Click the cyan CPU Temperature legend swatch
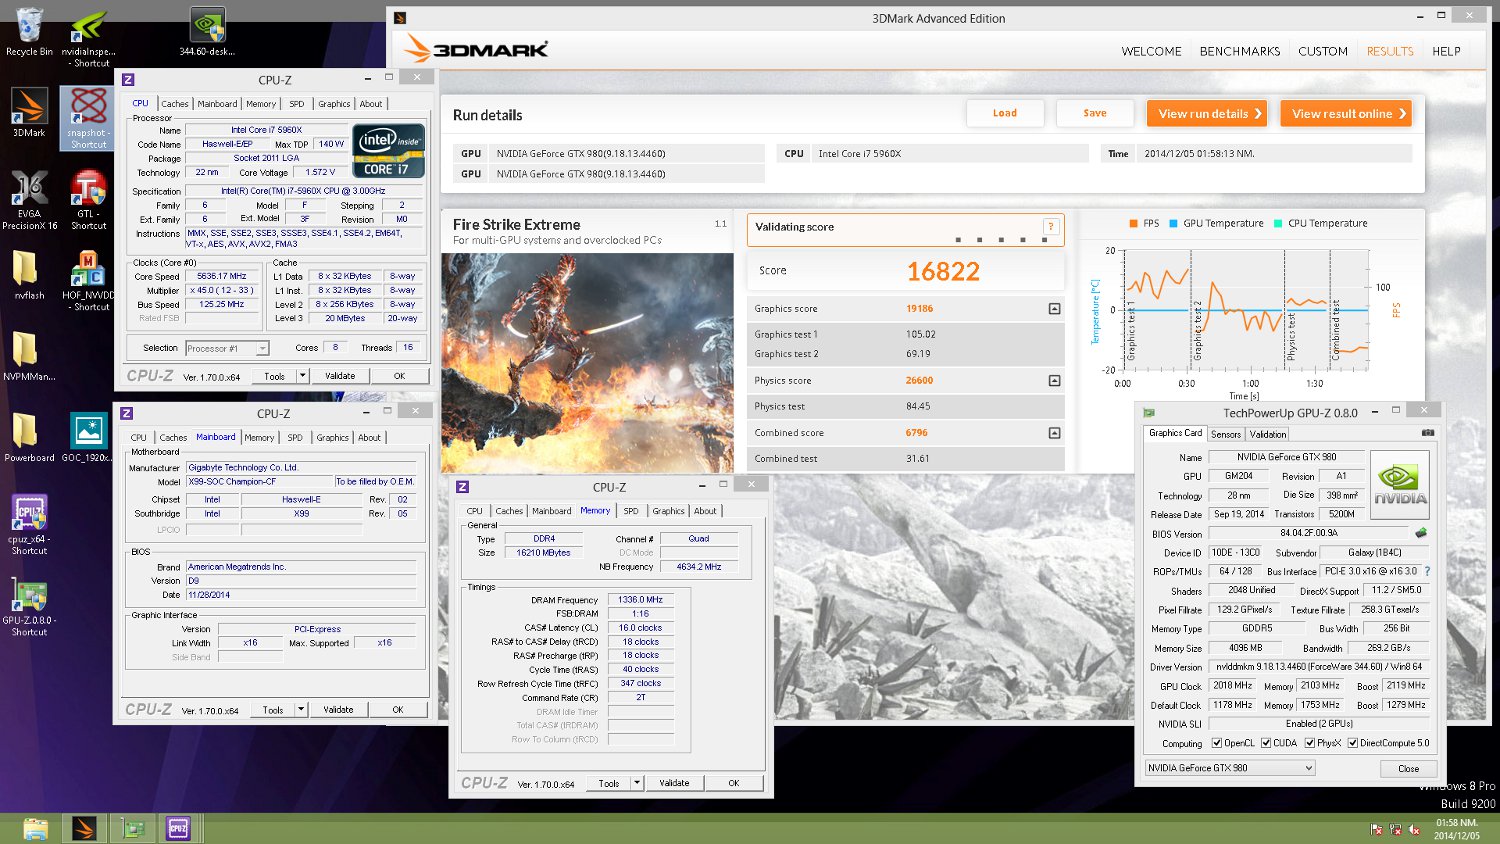 click(1278, 224)
